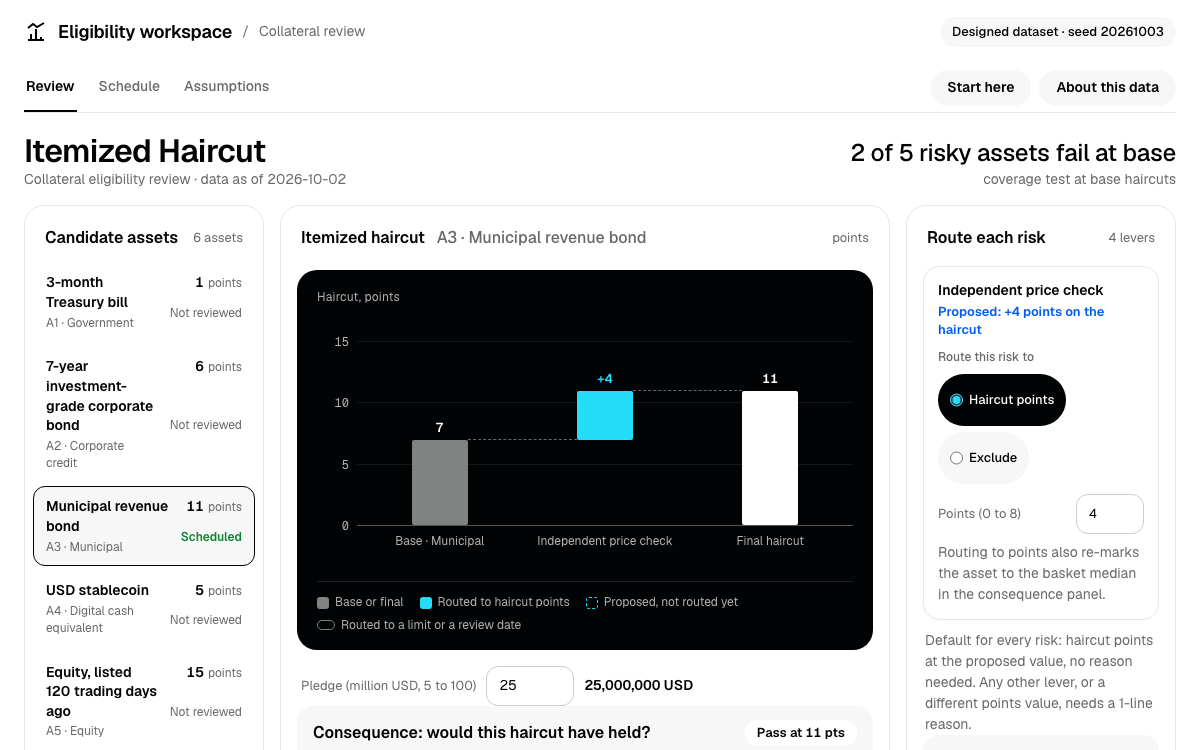Click the green Scheduled status label

(211, 537)
